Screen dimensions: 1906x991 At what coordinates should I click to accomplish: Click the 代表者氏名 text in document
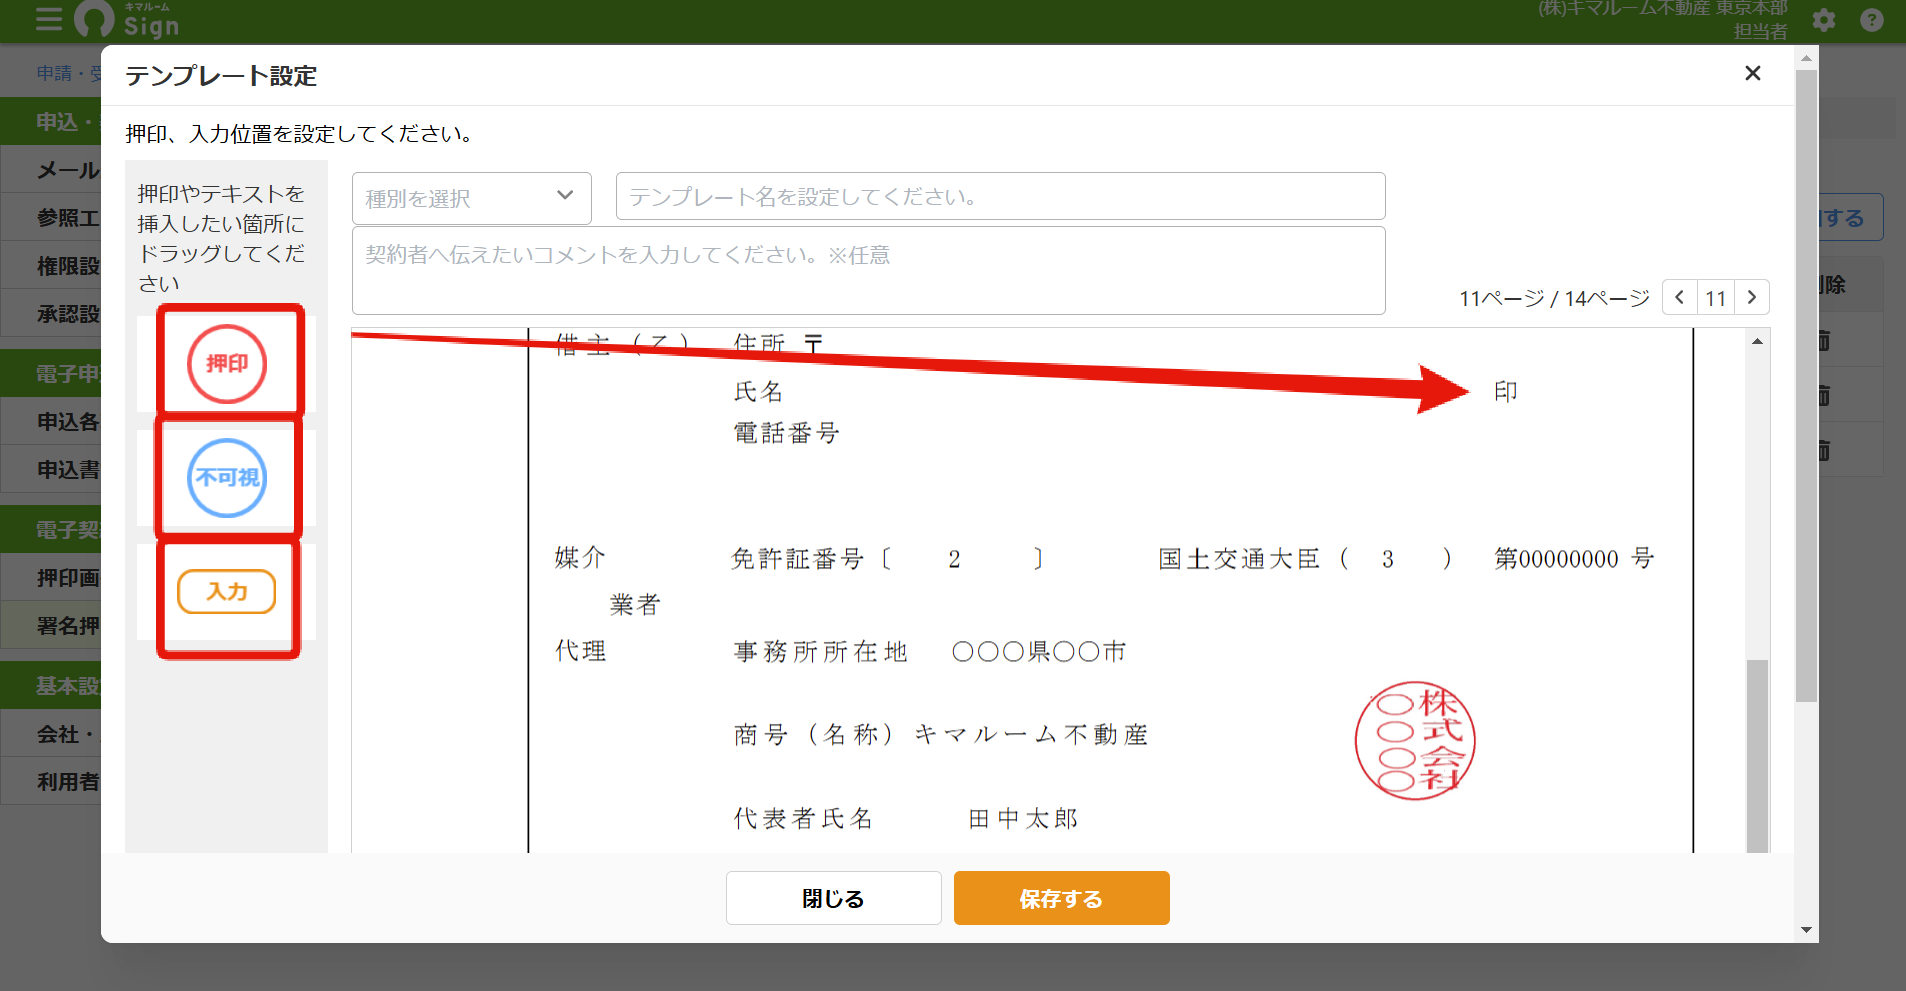coord(803,819)
